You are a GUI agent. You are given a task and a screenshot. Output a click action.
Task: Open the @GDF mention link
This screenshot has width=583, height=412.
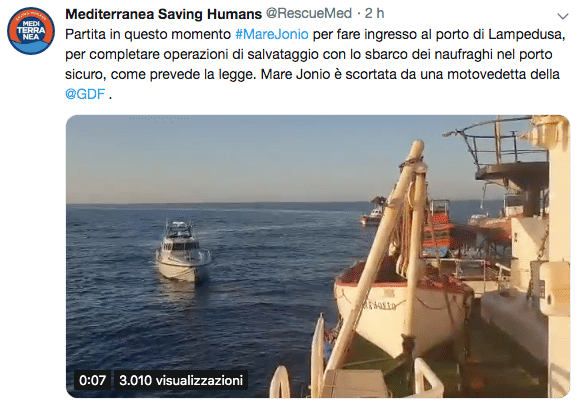point(85,94)
